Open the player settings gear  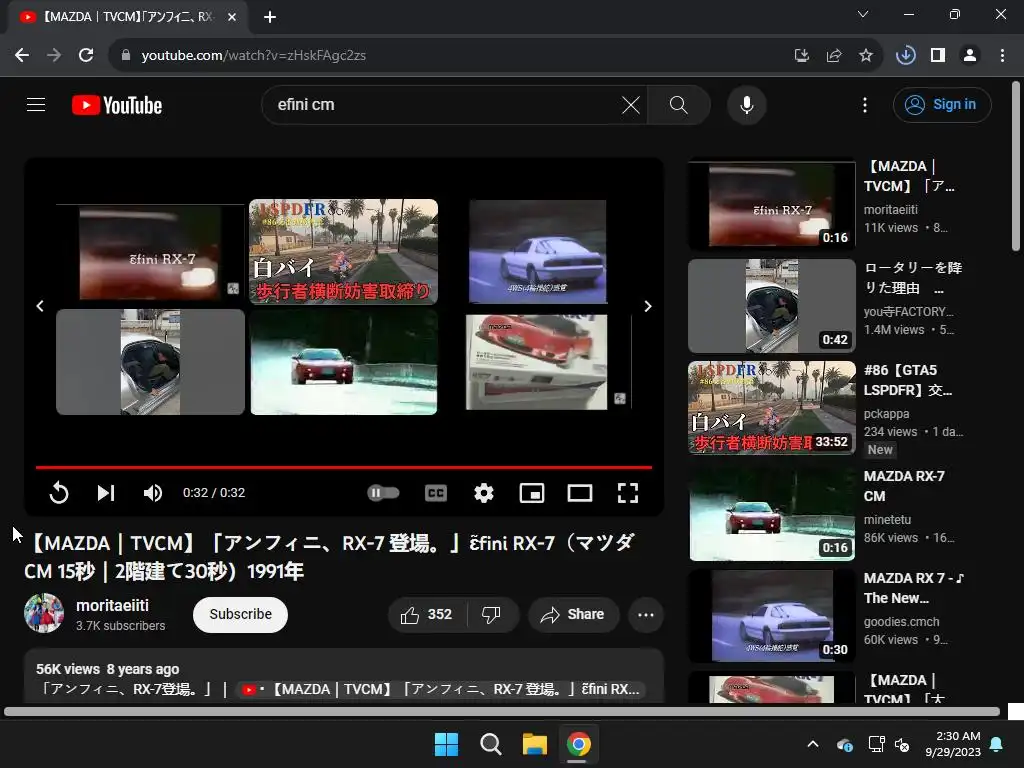point(484,493)
